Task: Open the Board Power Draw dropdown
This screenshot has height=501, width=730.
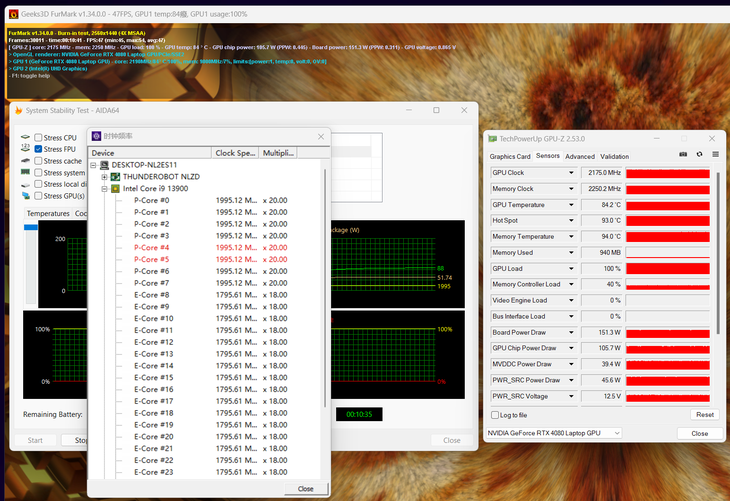Action: click(x=571, y=332)
